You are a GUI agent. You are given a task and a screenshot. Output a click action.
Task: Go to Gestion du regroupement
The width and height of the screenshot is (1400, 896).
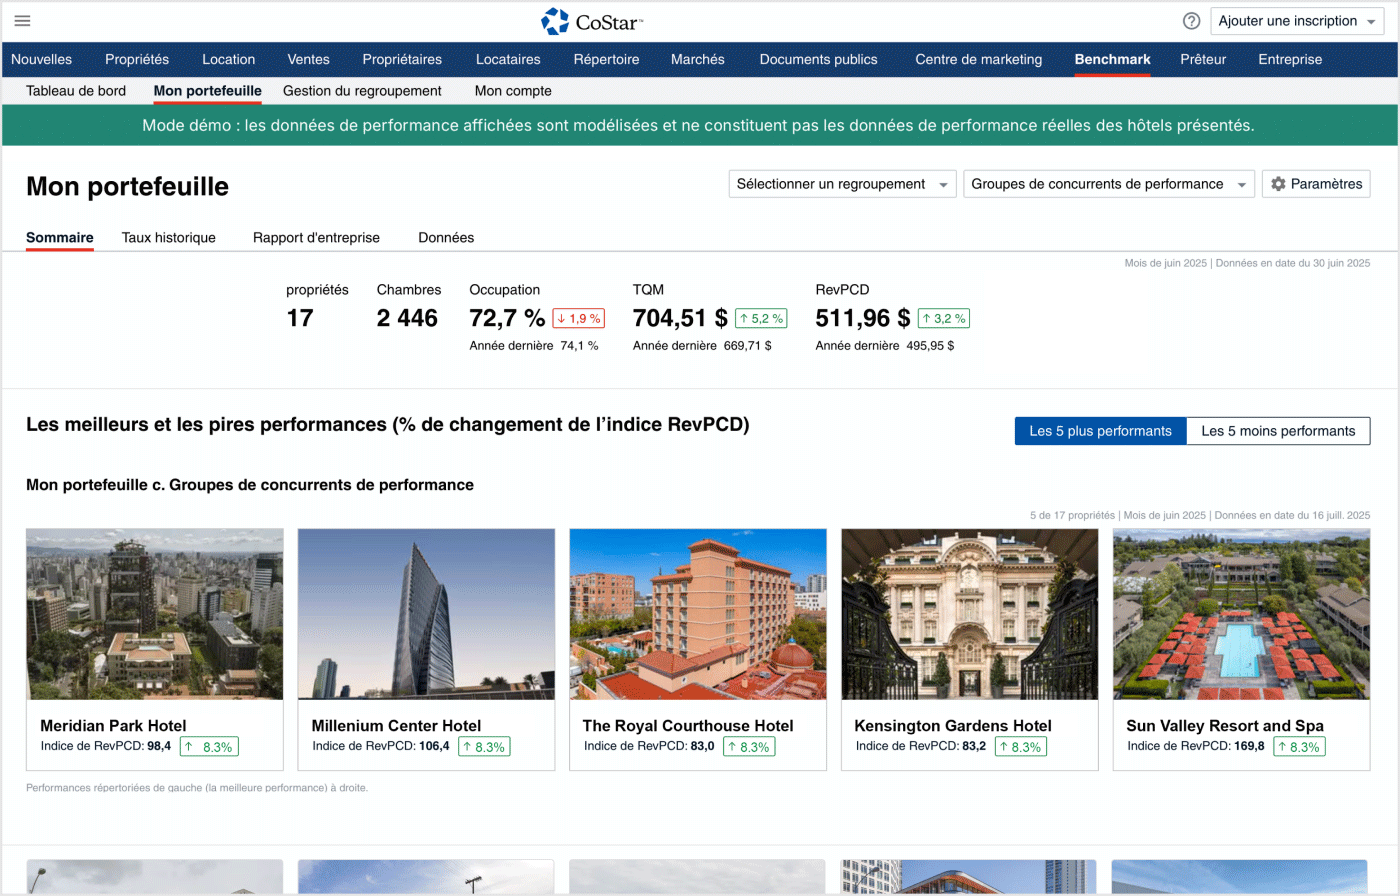pyautogui.click(x=362, y=91)
